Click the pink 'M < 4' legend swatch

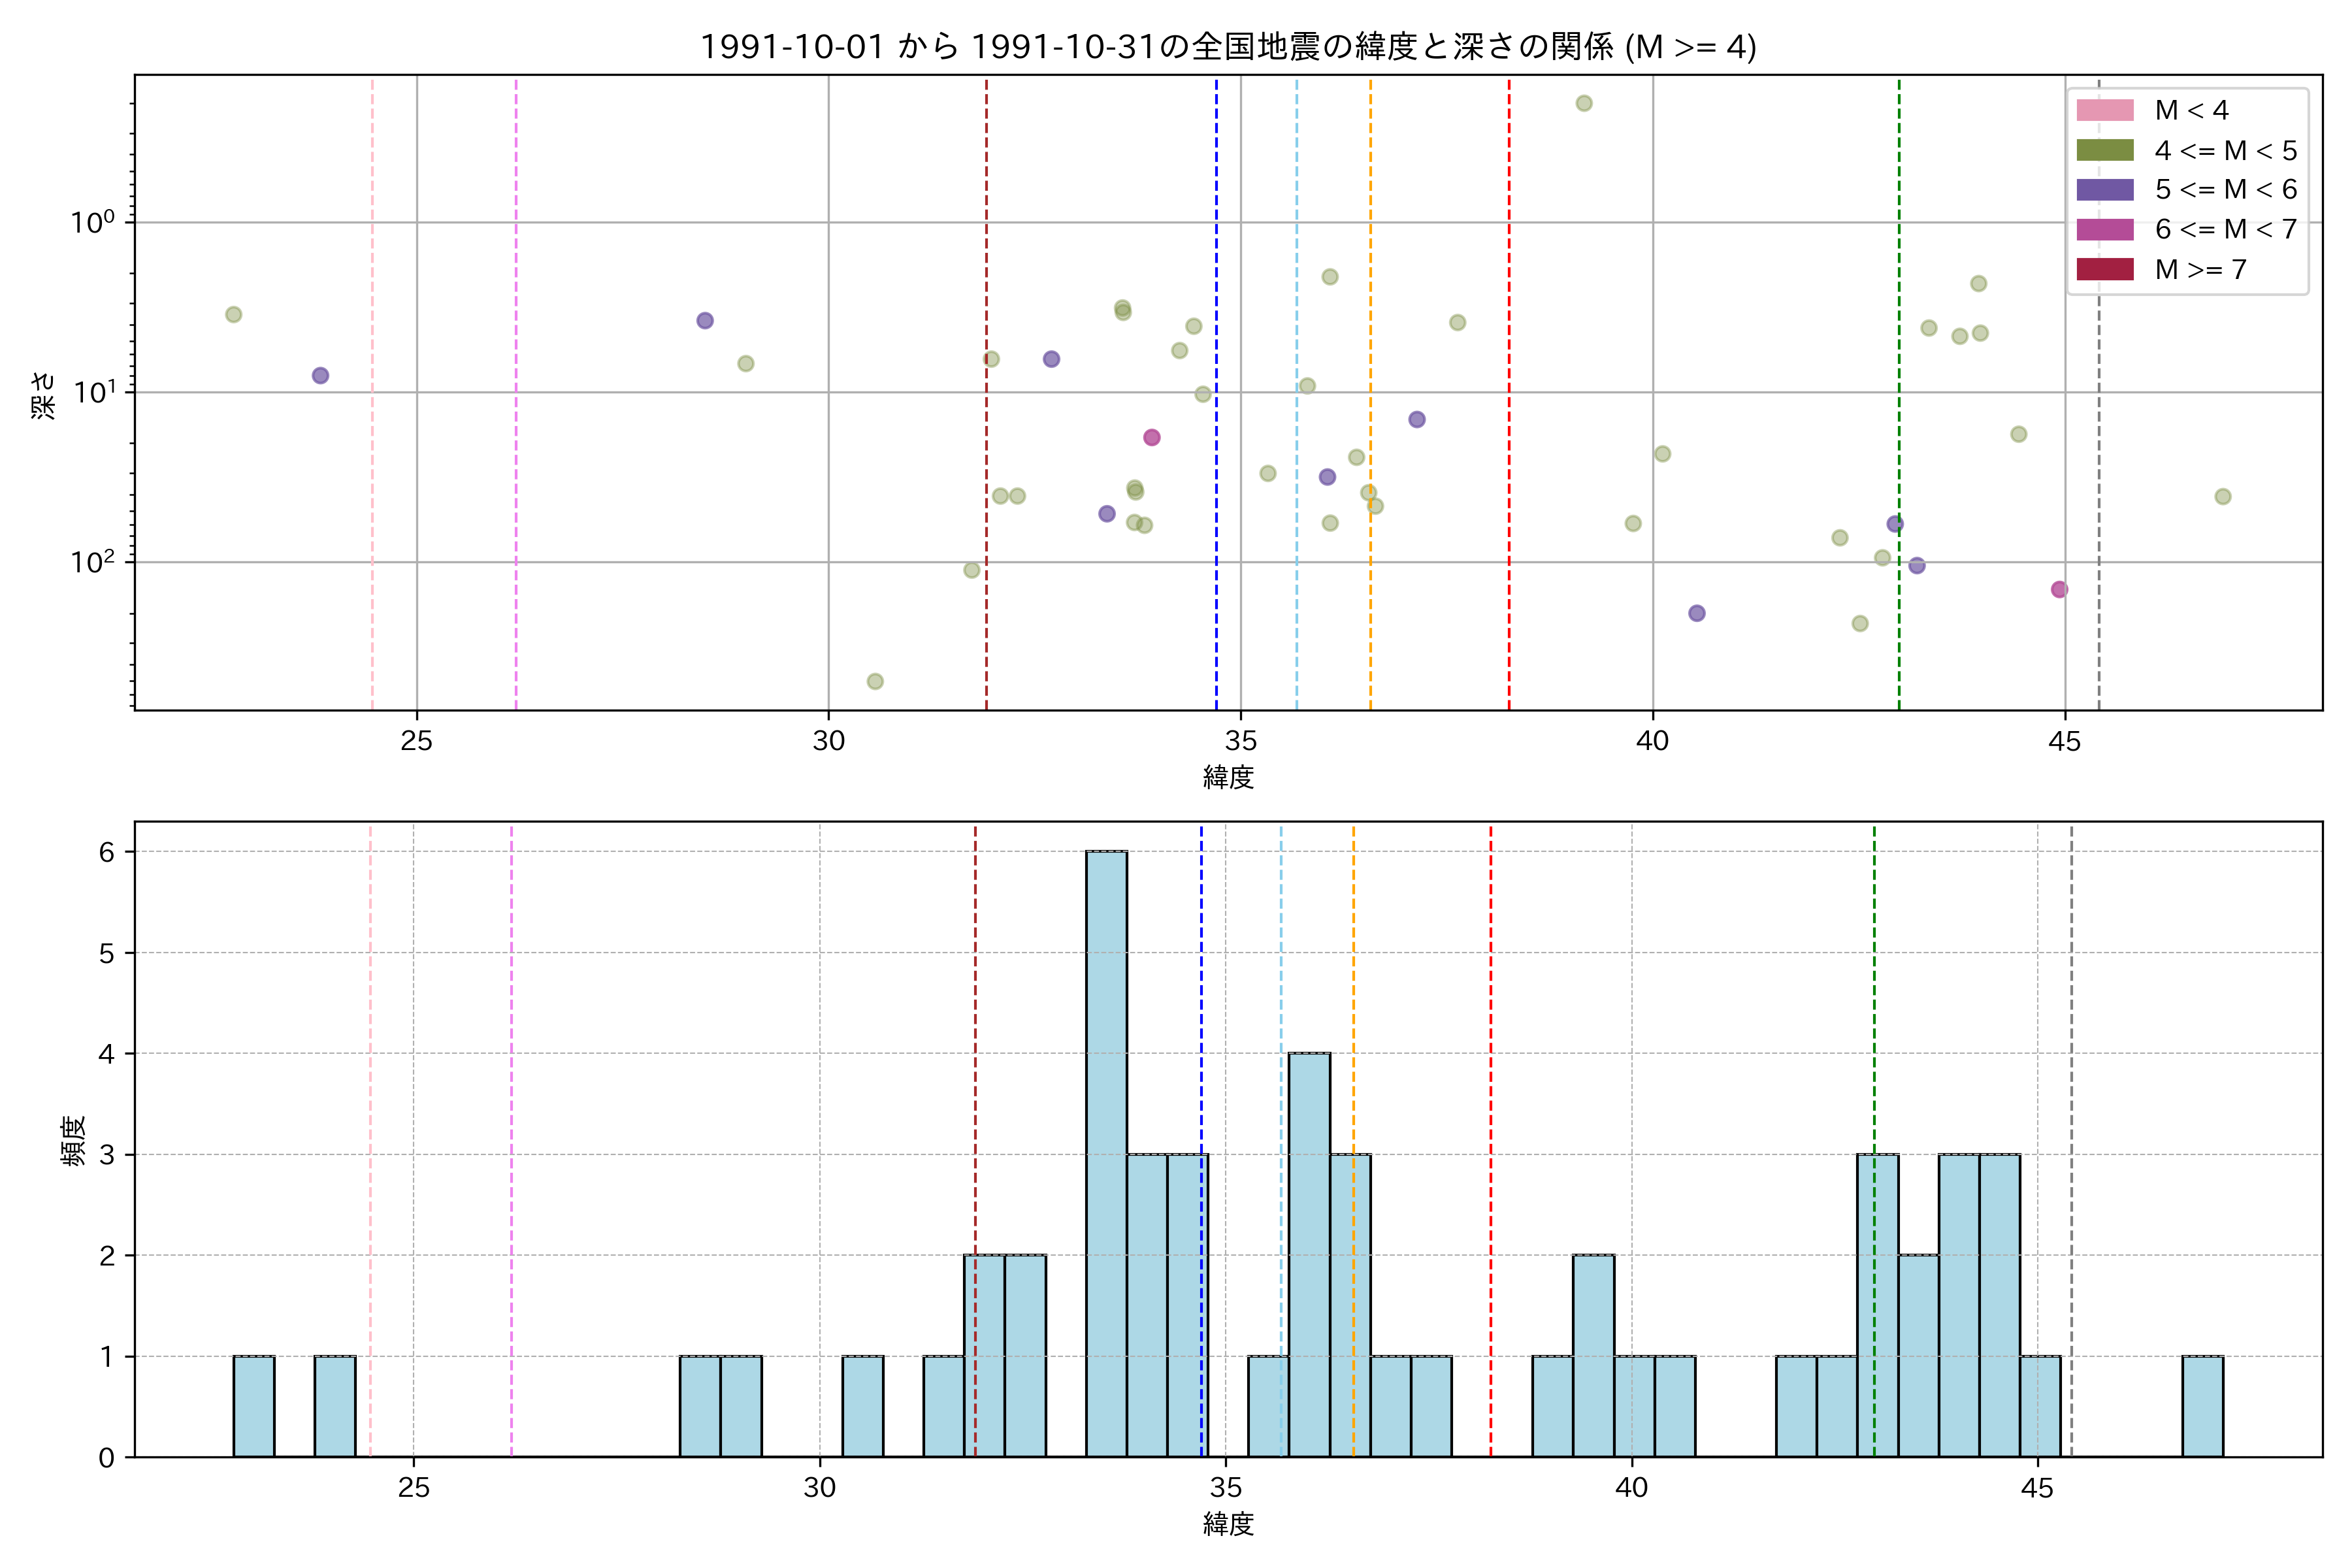[2104, 110]
